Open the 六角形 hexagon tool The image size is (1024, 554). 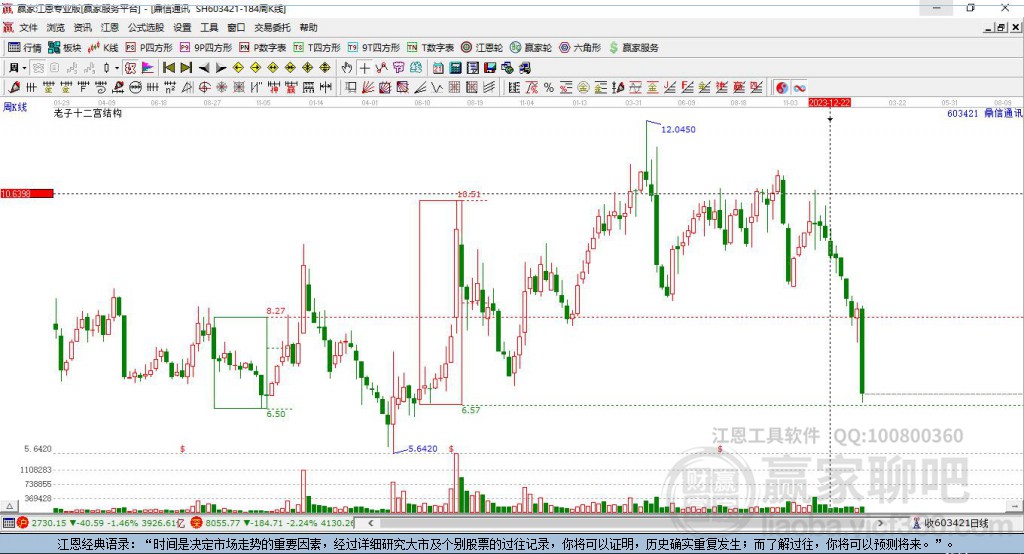point(580,48)
